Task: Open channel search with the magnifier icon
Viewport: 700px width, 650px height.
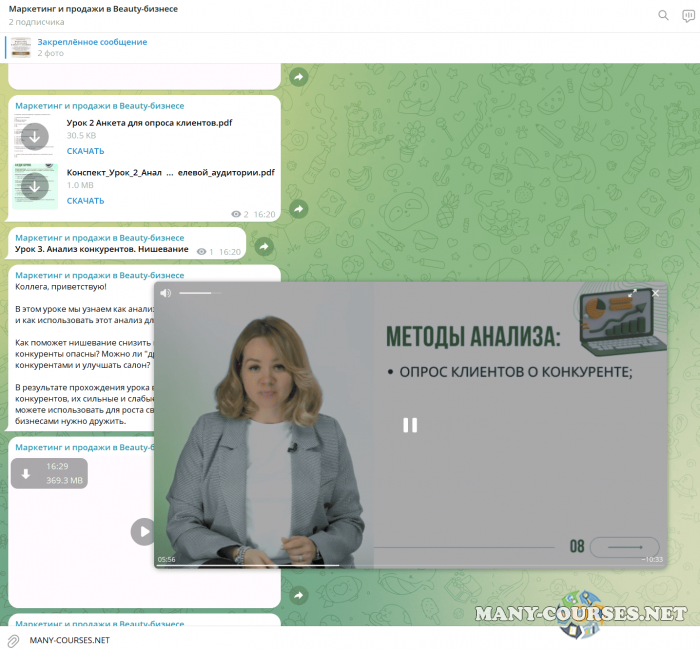Action: click(663, 15)
